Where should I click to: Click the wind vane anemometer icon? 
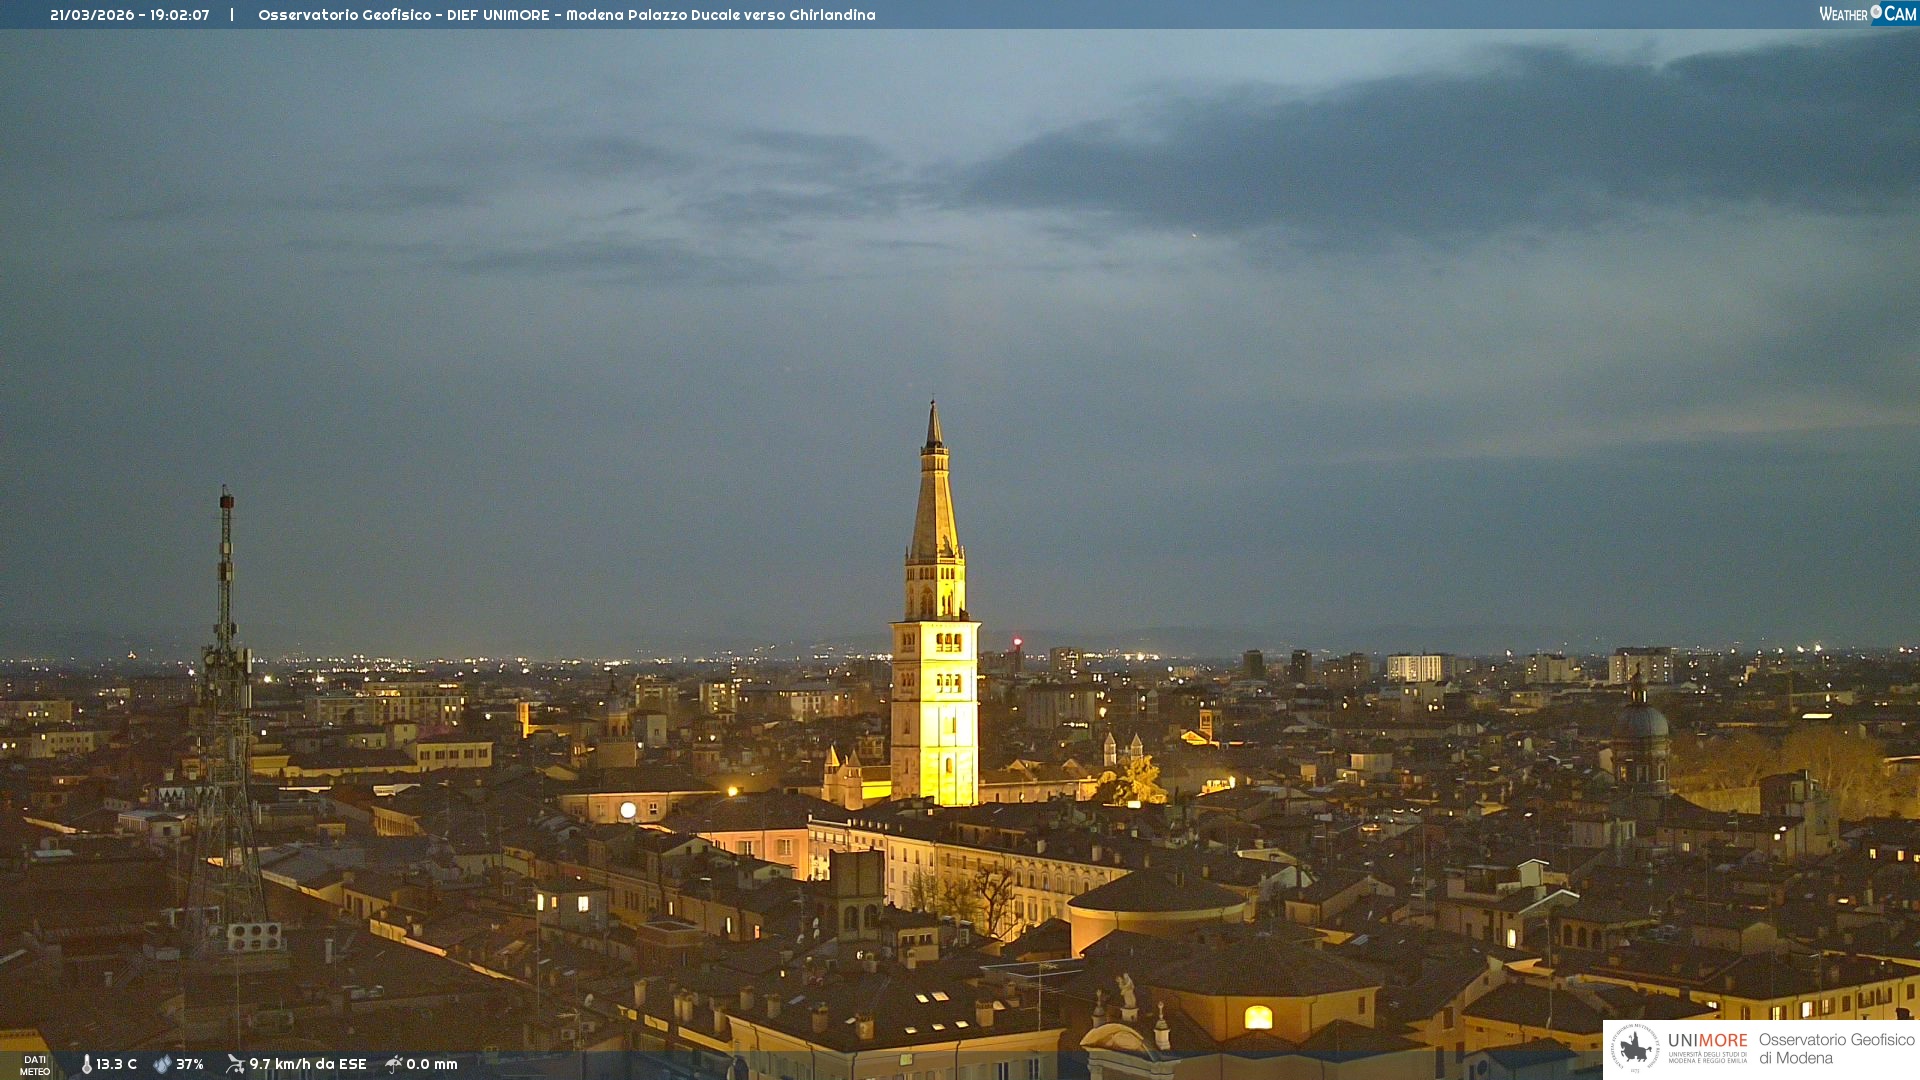coord(235,1064)
